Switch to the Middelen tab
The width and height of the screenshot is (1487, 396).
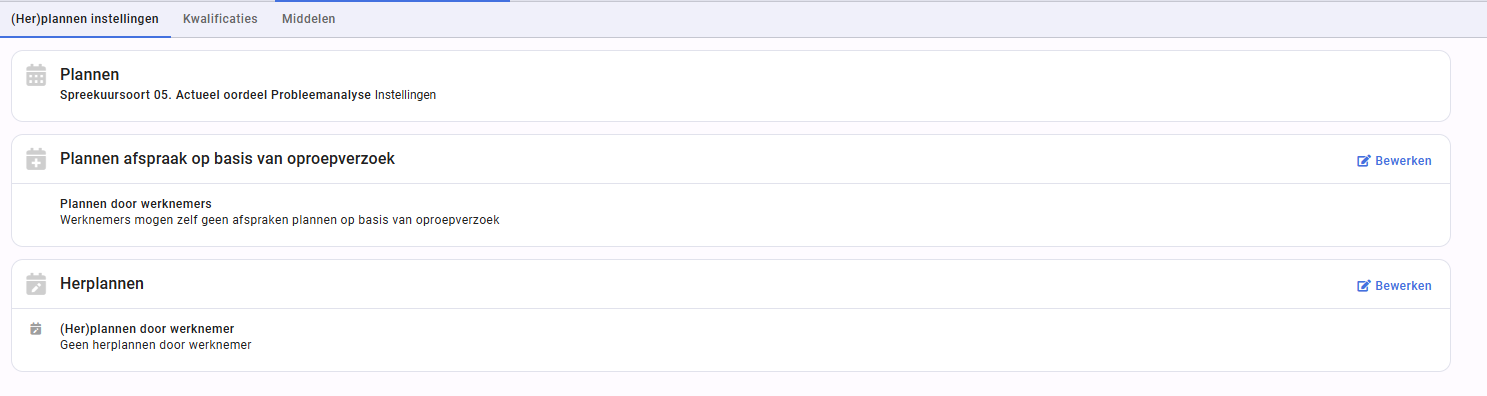pyautogui.click(x=309, y=19)
